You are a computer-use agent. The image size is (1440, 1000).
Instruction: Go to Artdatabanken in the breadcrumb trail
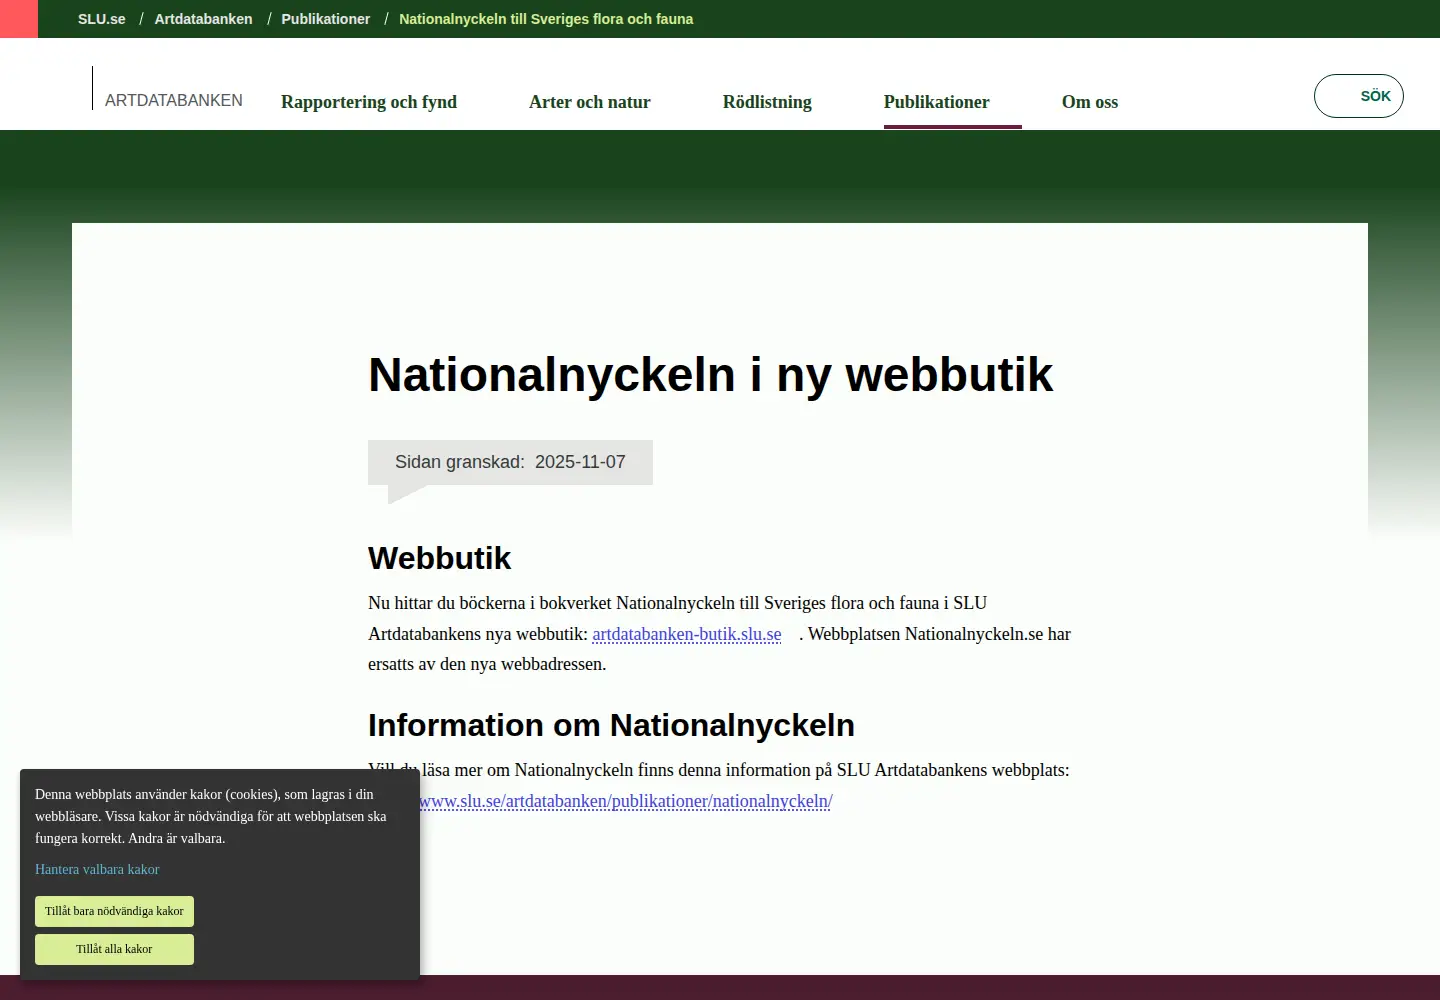[x=203, y=19]
